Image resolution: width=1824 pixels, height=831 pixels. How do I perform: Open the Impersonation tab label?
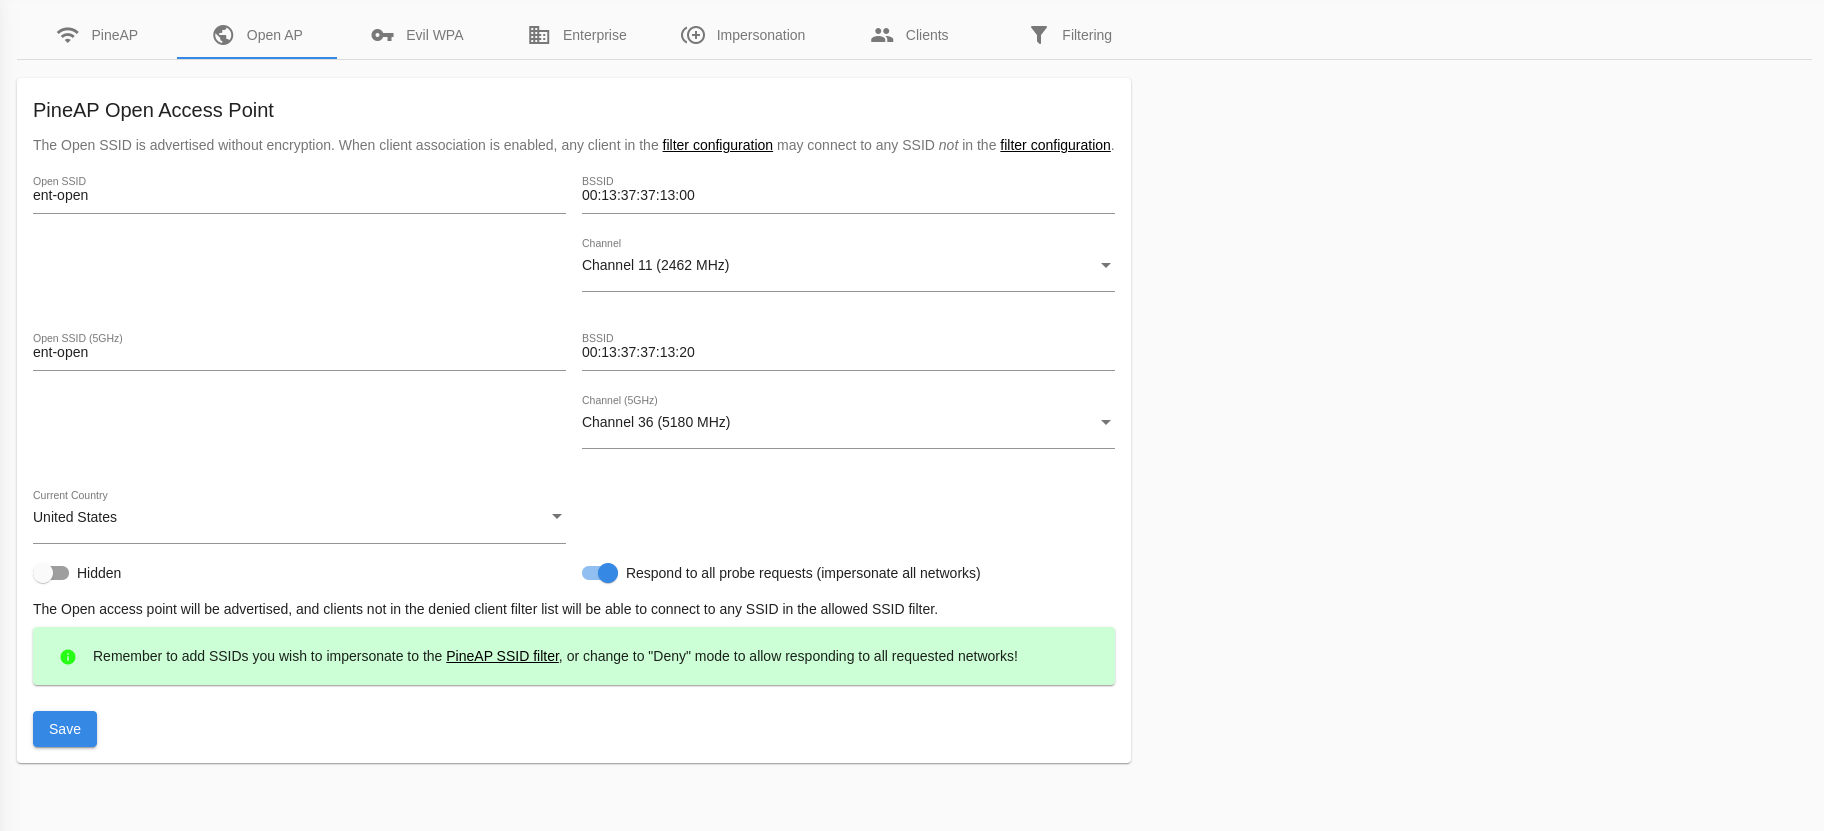pos(760,35)
